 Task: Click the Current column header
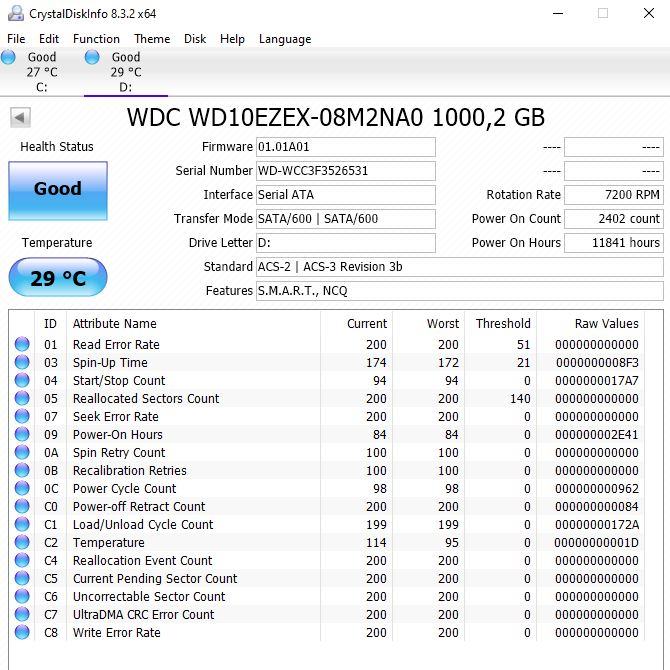(367, 323)
